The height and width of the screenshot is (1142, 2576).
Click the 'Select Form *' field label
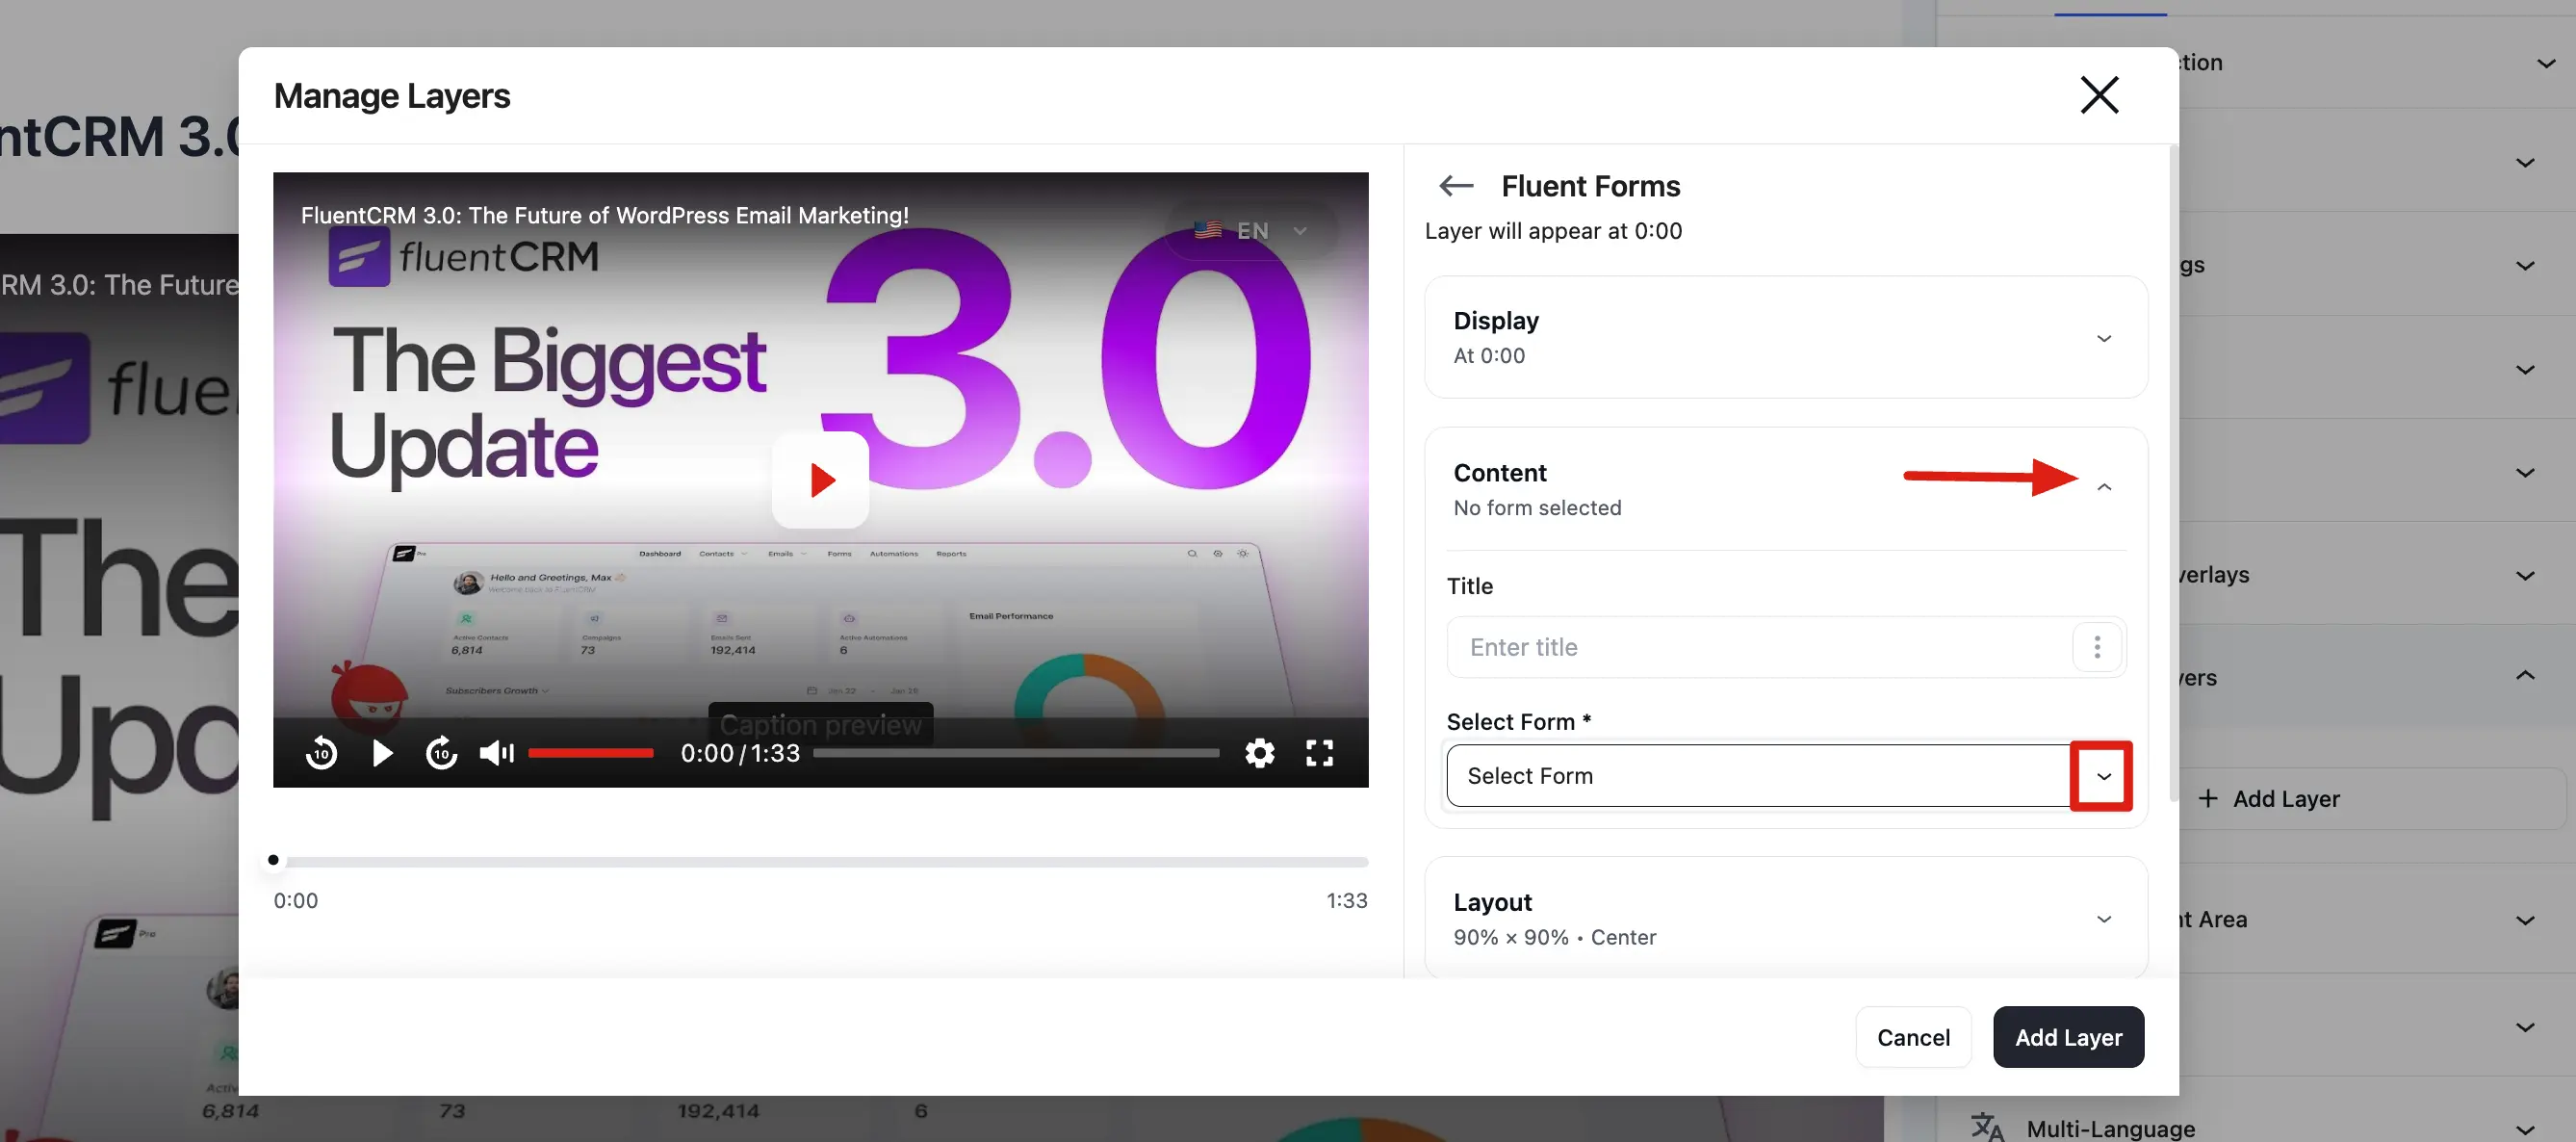point(1518,722)
